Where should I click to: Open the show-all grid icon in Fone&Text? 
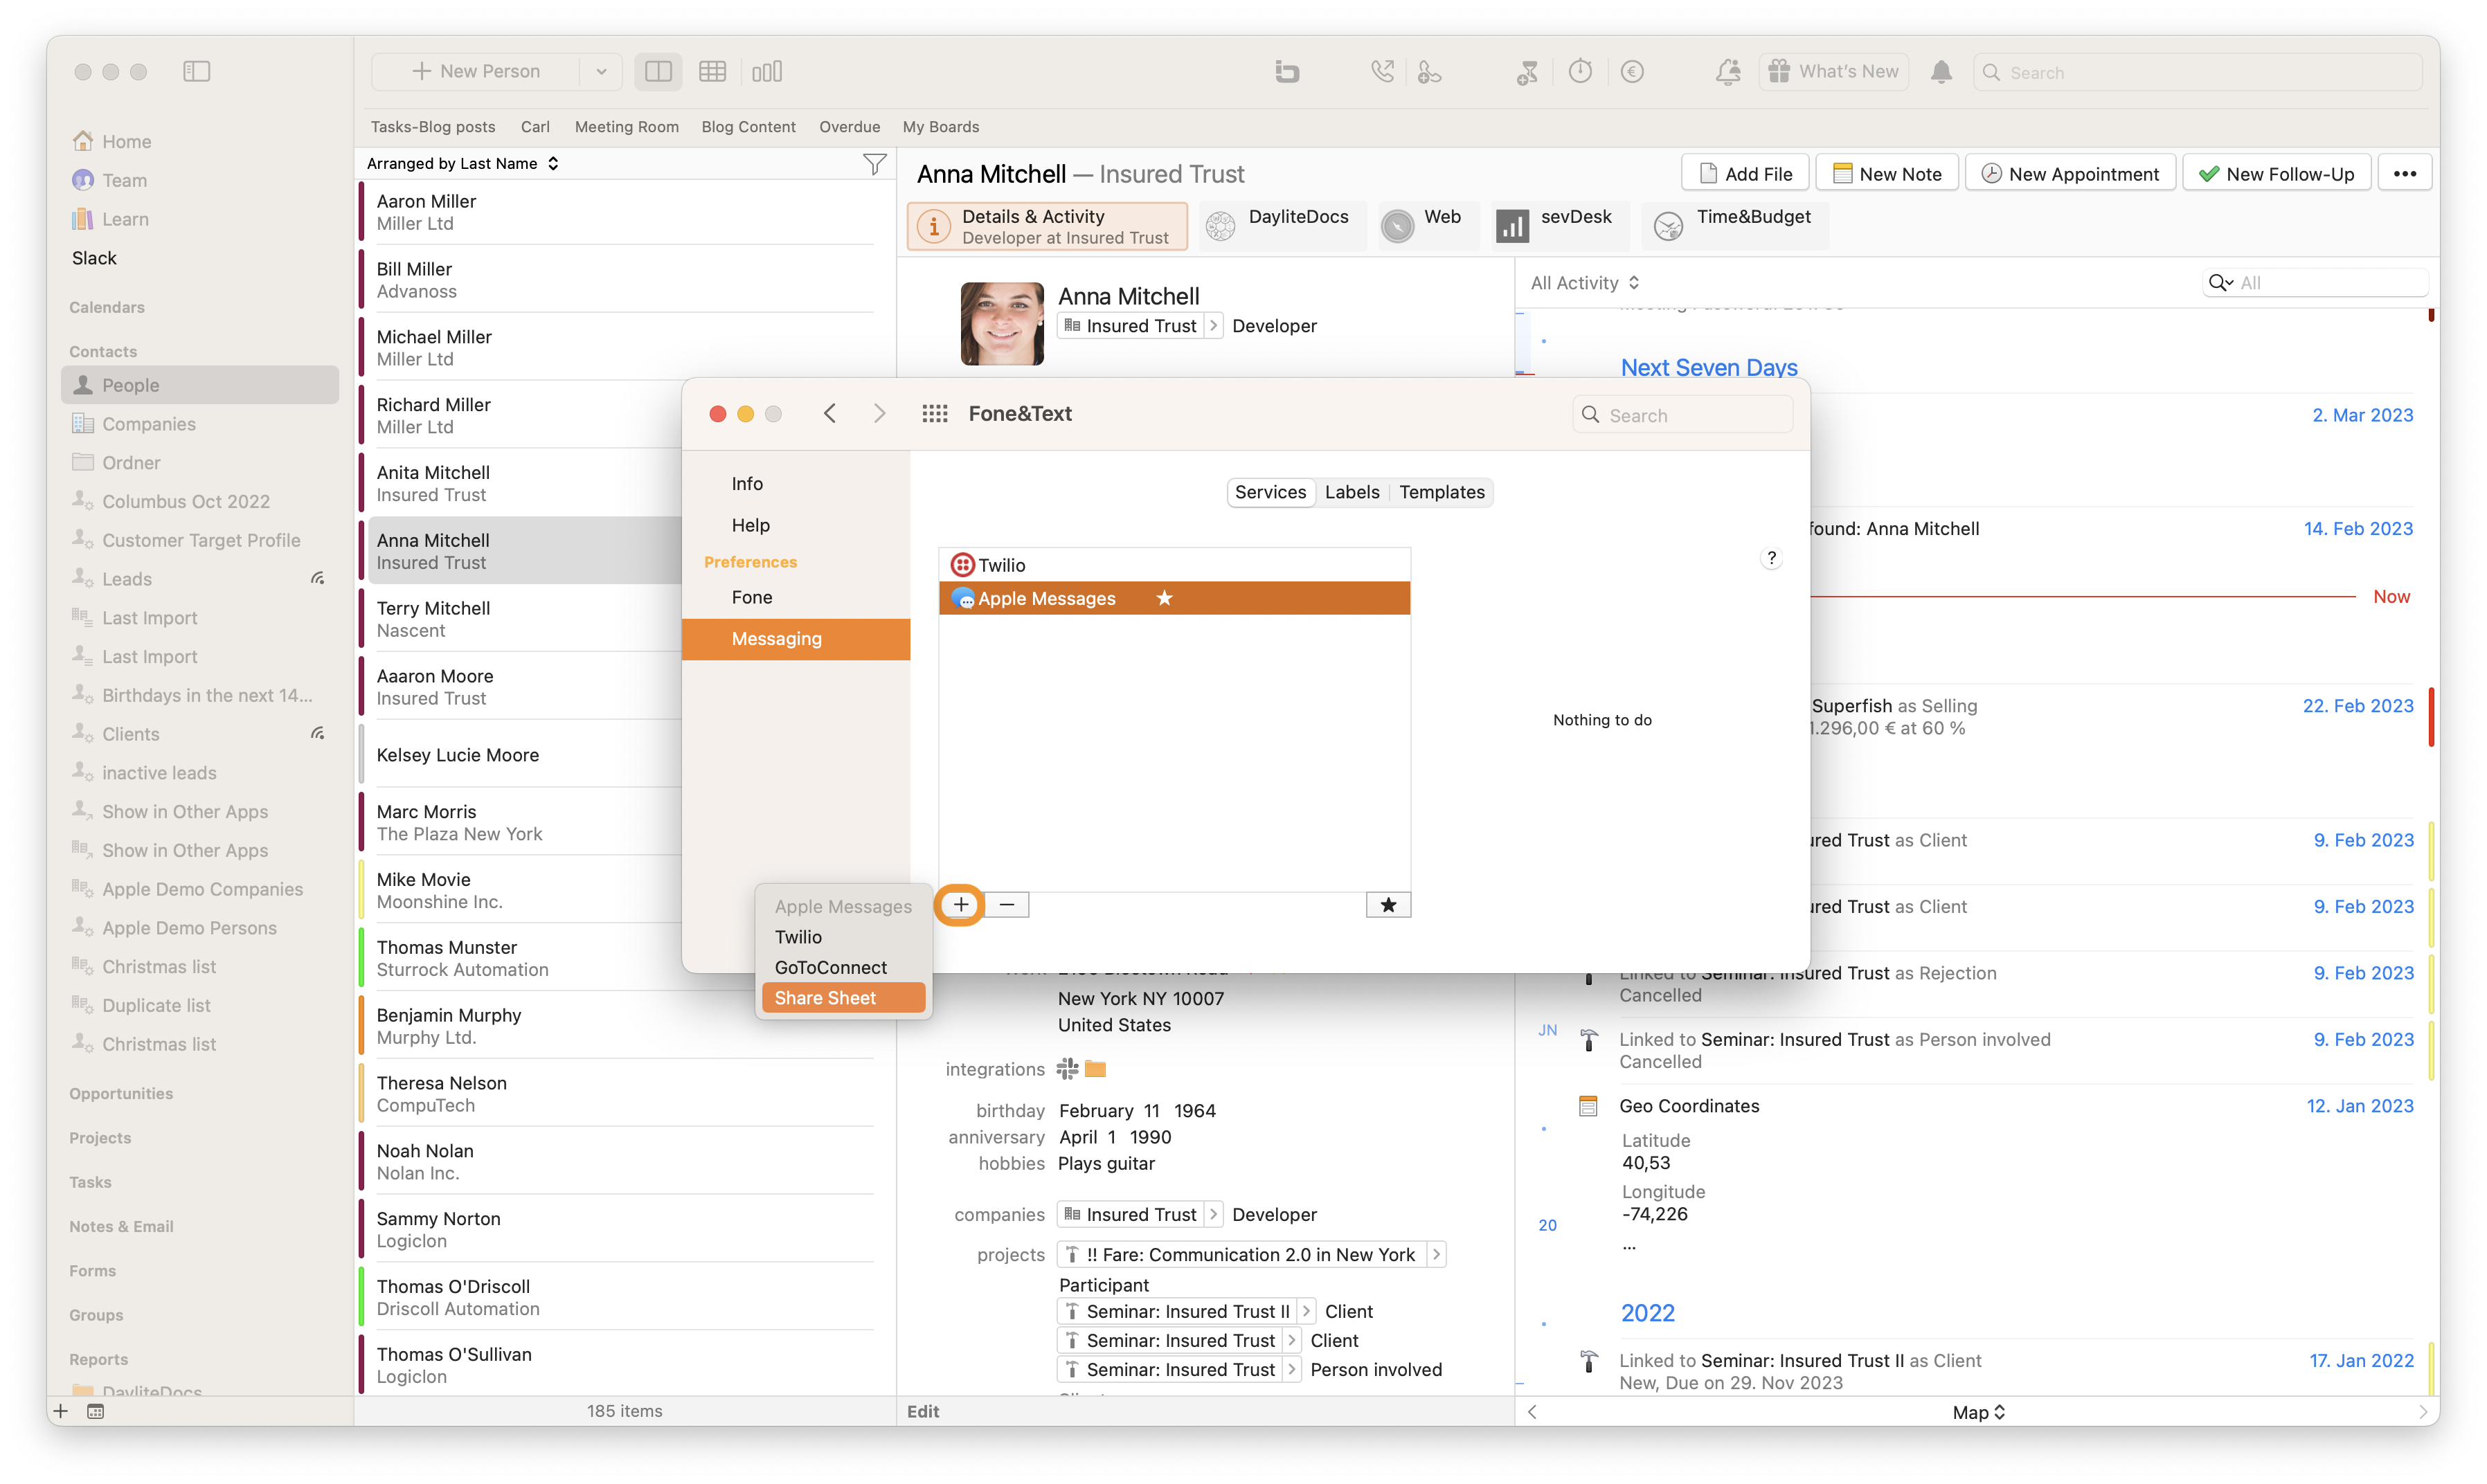click(x=934, y=413)
